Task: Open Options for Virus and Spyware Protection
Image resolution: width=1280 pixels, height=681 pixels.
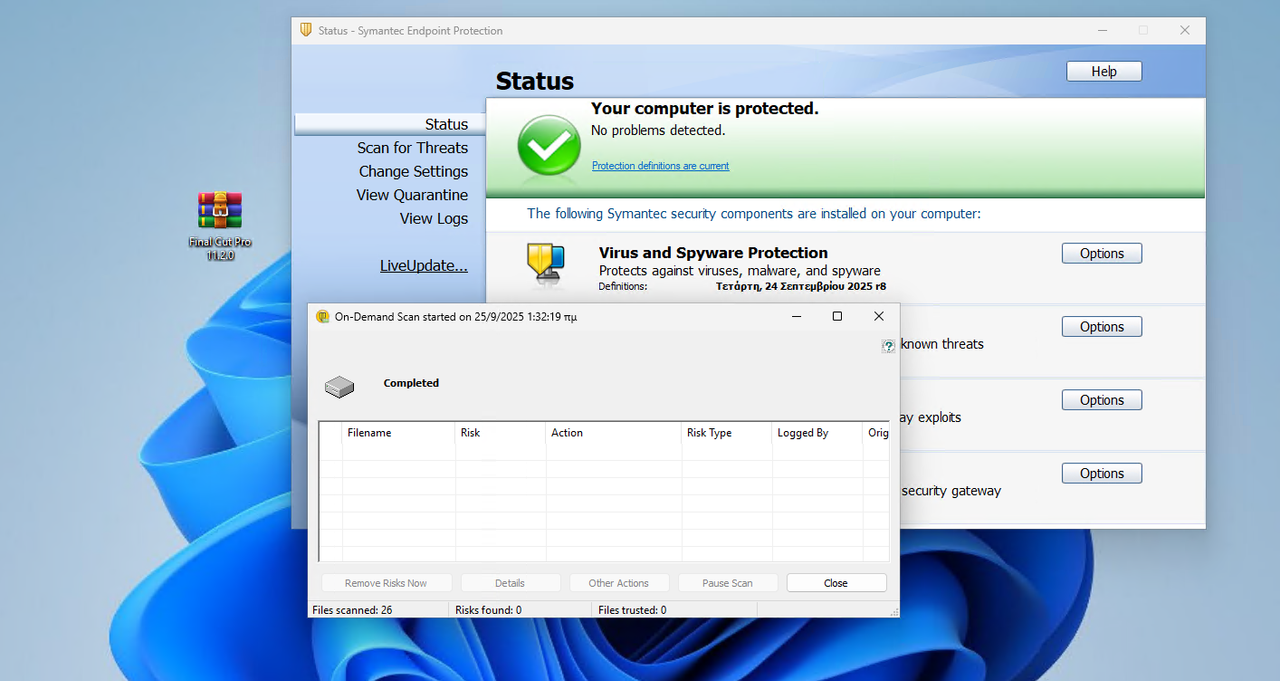Action: click(x=1102, y=254)
